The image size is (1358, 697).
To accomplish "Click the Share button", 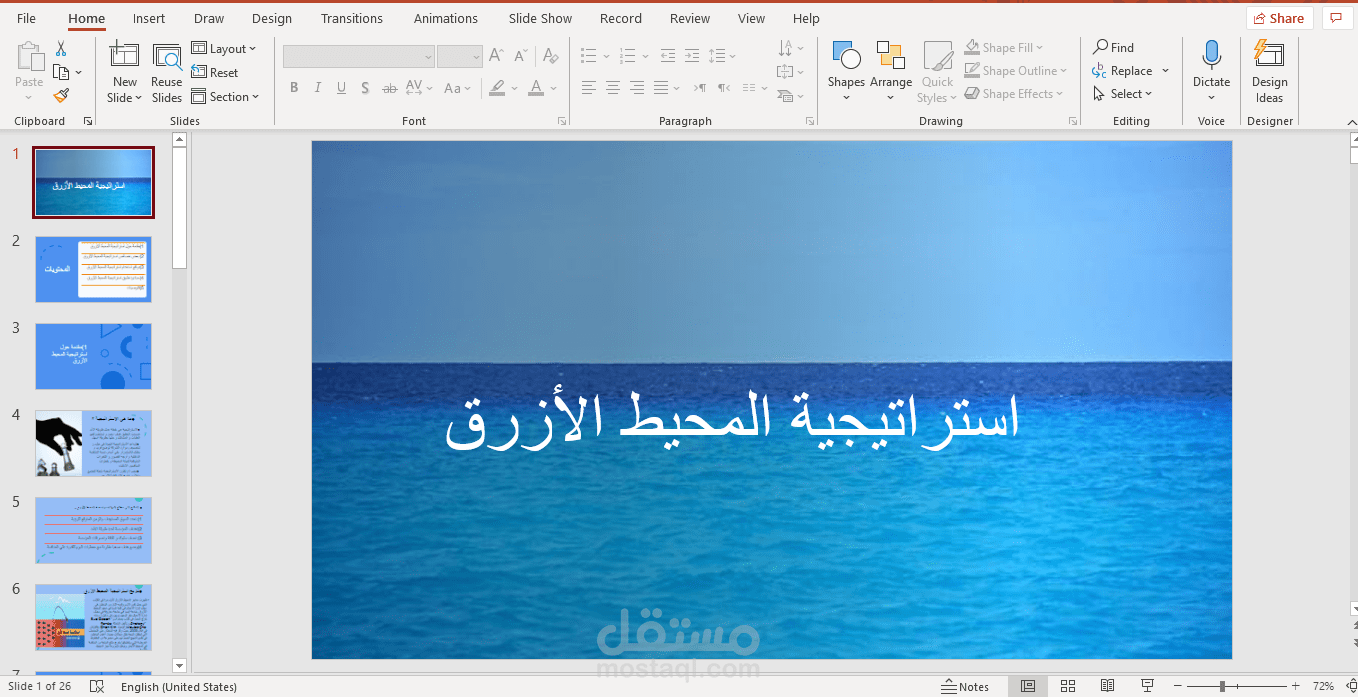I will click(x=1279, y=18).
